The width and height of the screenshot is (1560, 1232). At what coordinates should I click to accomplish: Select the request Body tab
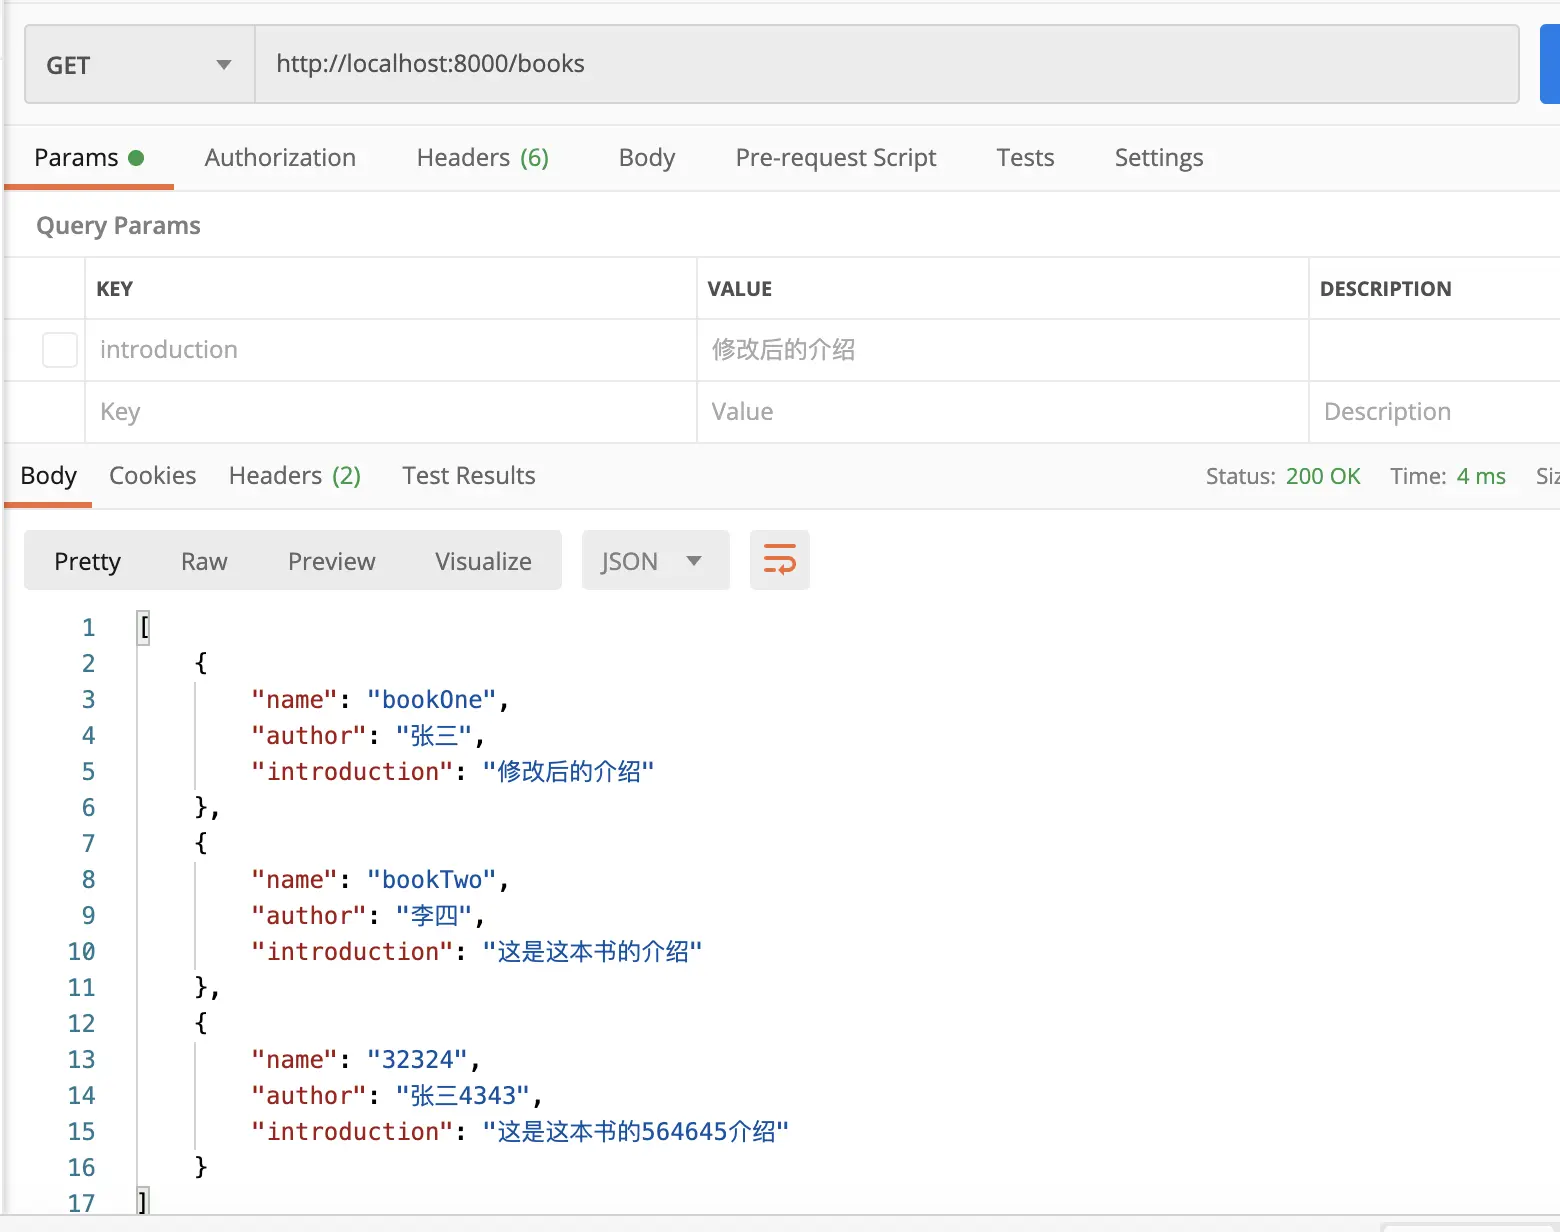pos(647,158)
